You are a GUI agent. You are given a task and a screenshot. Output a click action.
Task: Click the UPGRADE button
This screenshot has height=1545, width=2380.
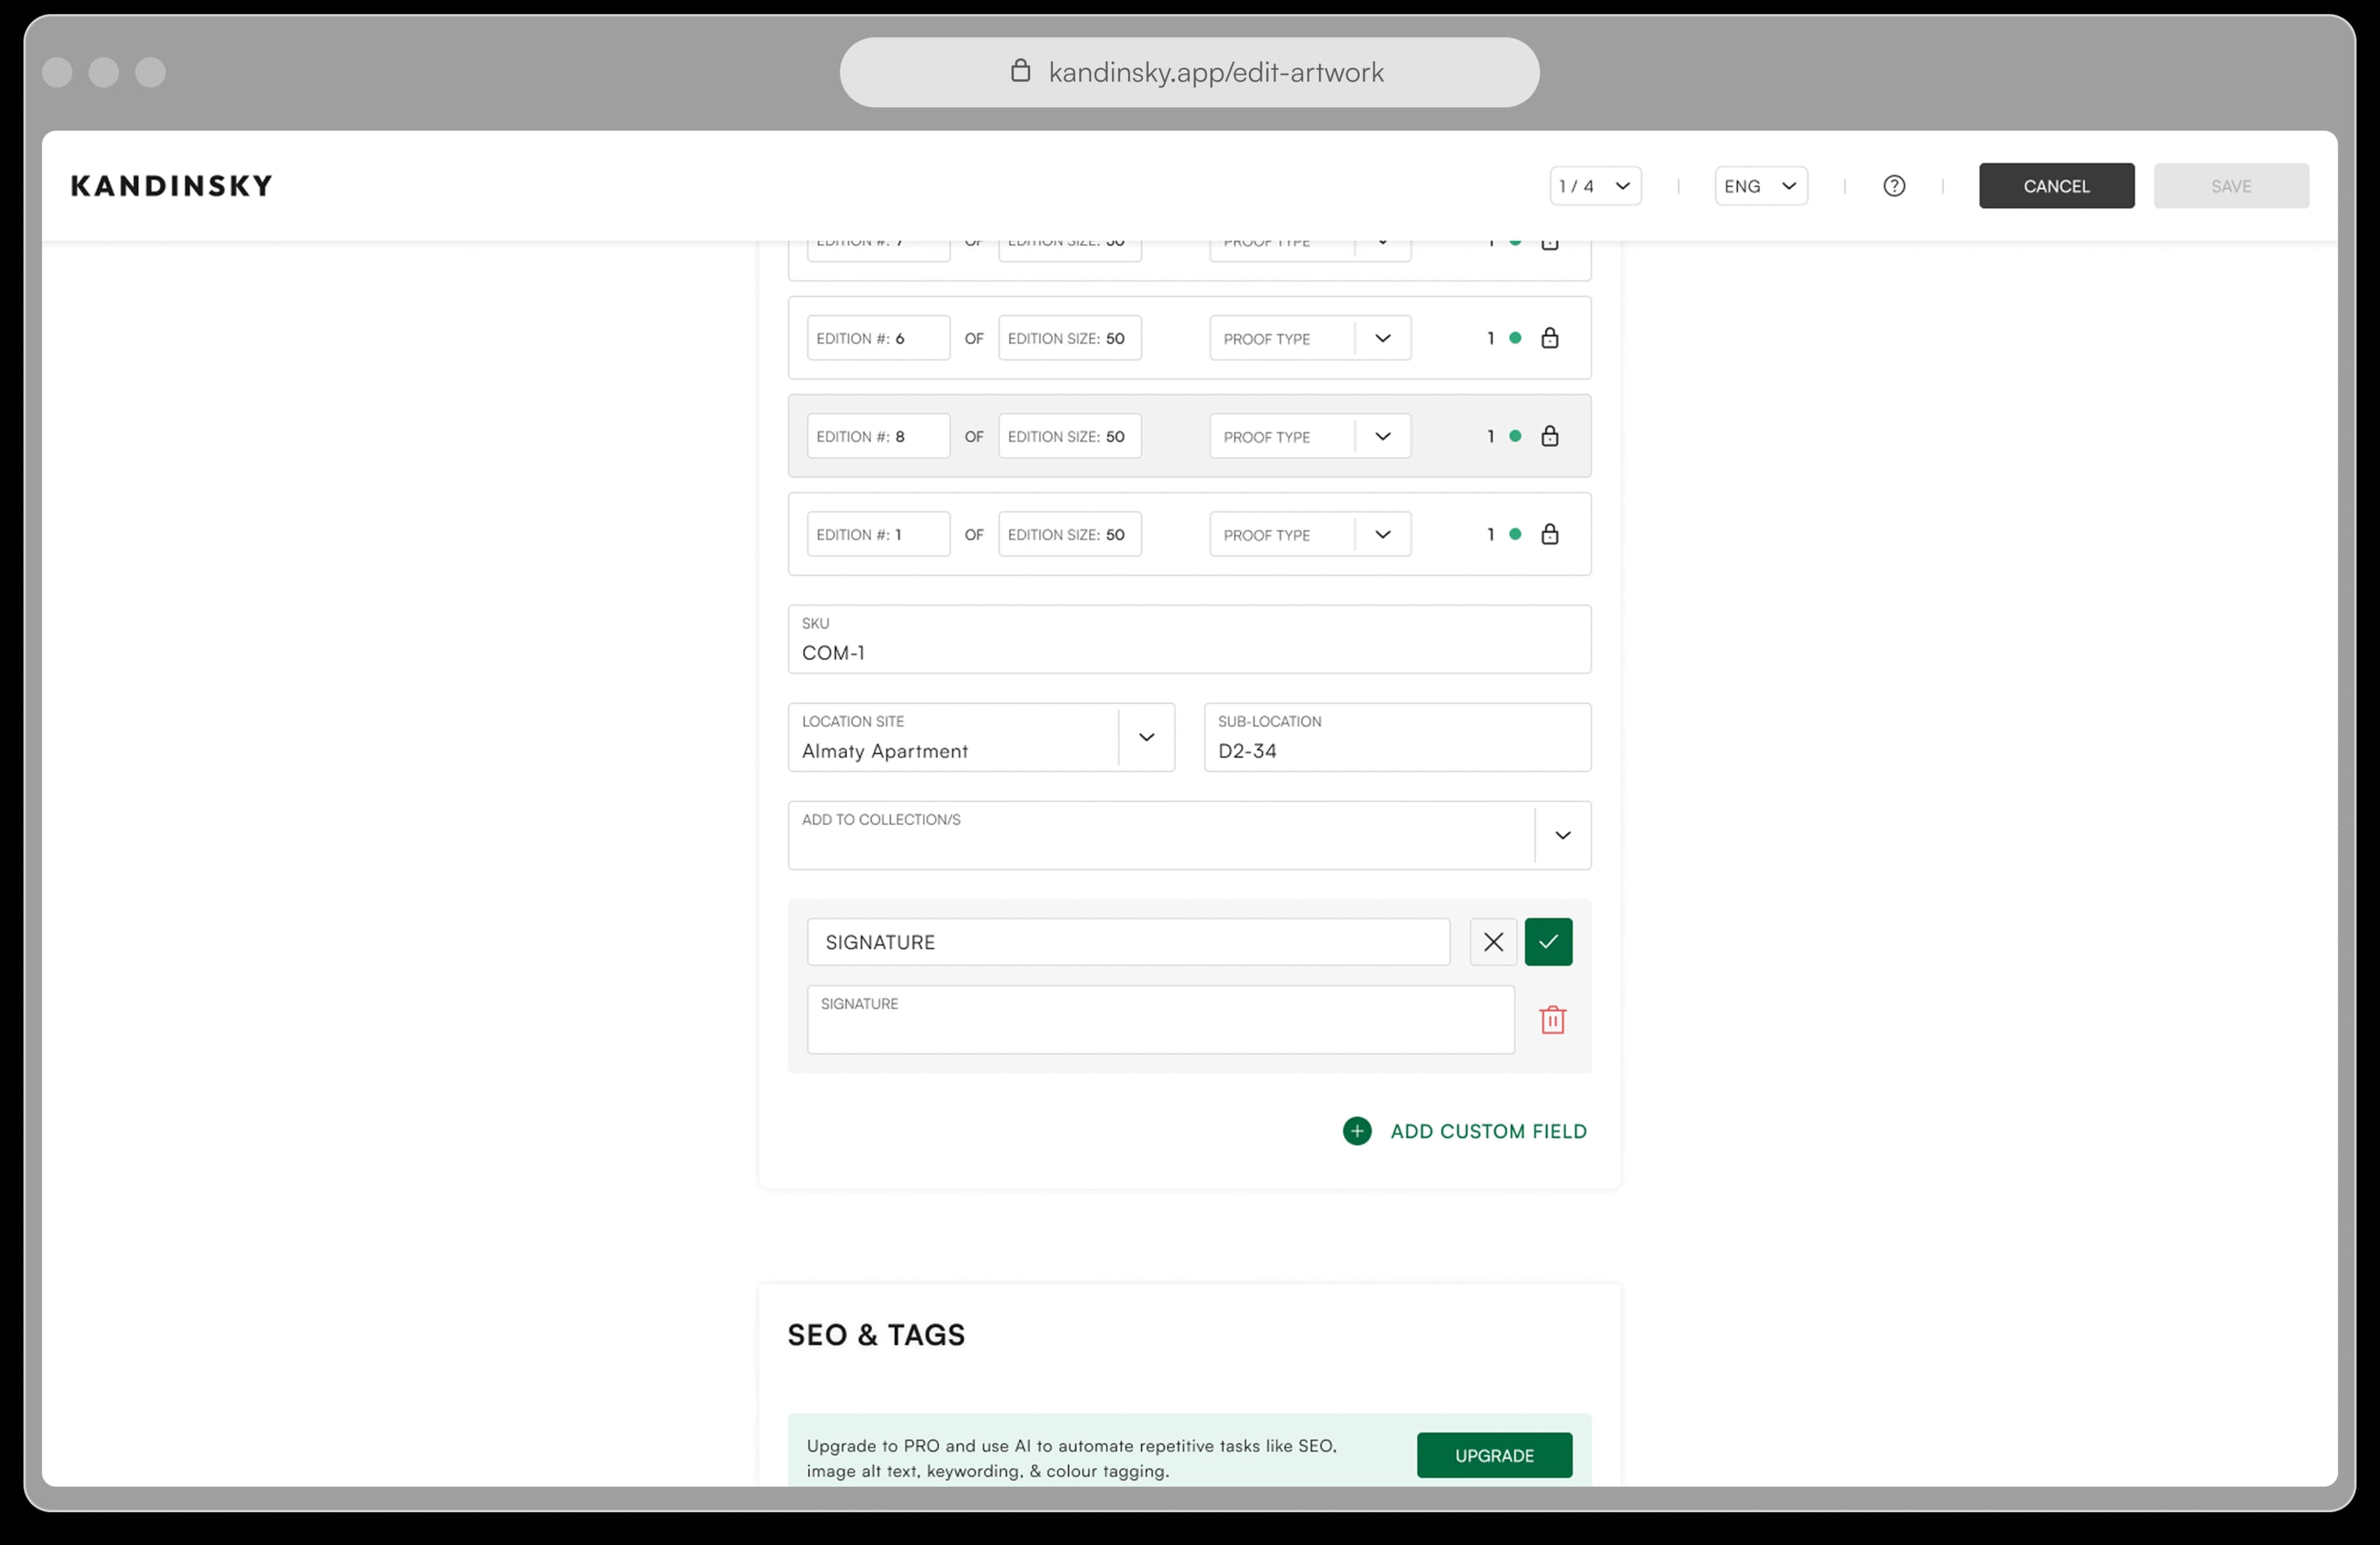pyautogui.click(x=1494, y=1455)
